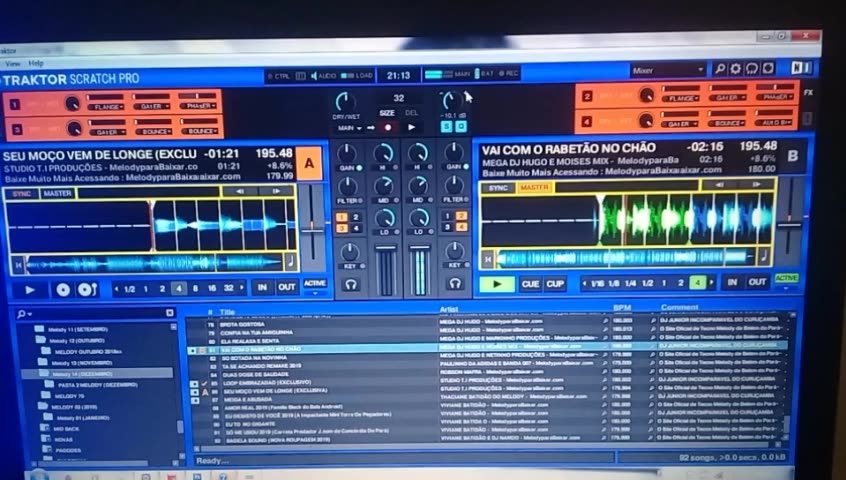Toggle MASTER on Deck A
Viewport: 846px width, 480px height.
(x=58, y=193)
